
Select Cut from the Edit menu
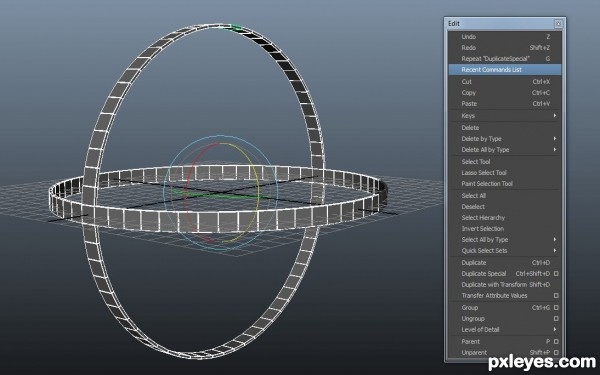[x=505, y=82]
